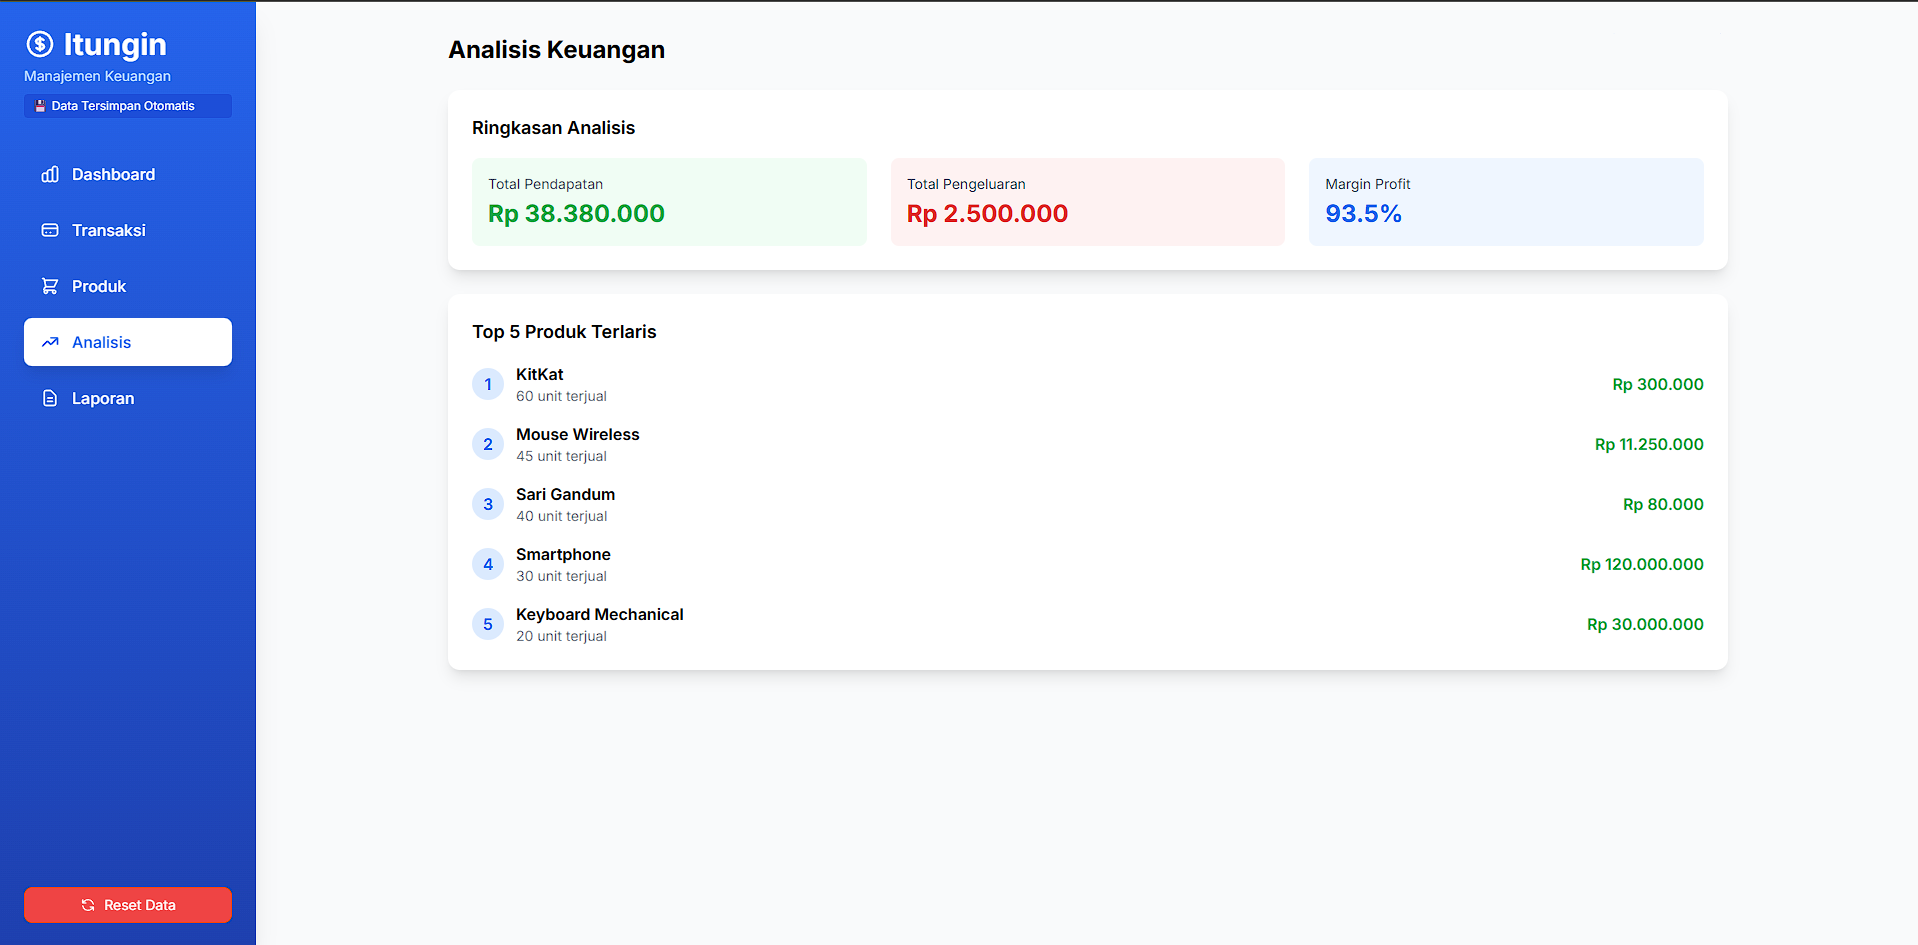This screenshot has width=1918, height=945.
Task: Click the Data Tersimpan Otomatis badge
Action: [x=127, y=105]
